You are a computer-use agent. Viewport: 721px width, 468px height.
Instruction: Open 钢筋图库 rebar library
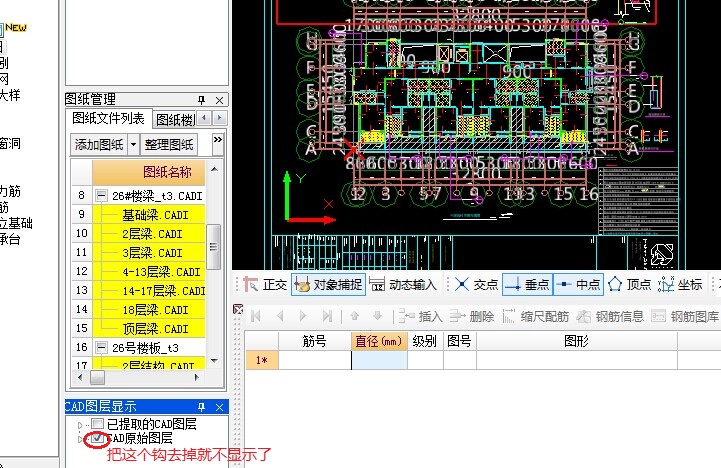point(685,316)
